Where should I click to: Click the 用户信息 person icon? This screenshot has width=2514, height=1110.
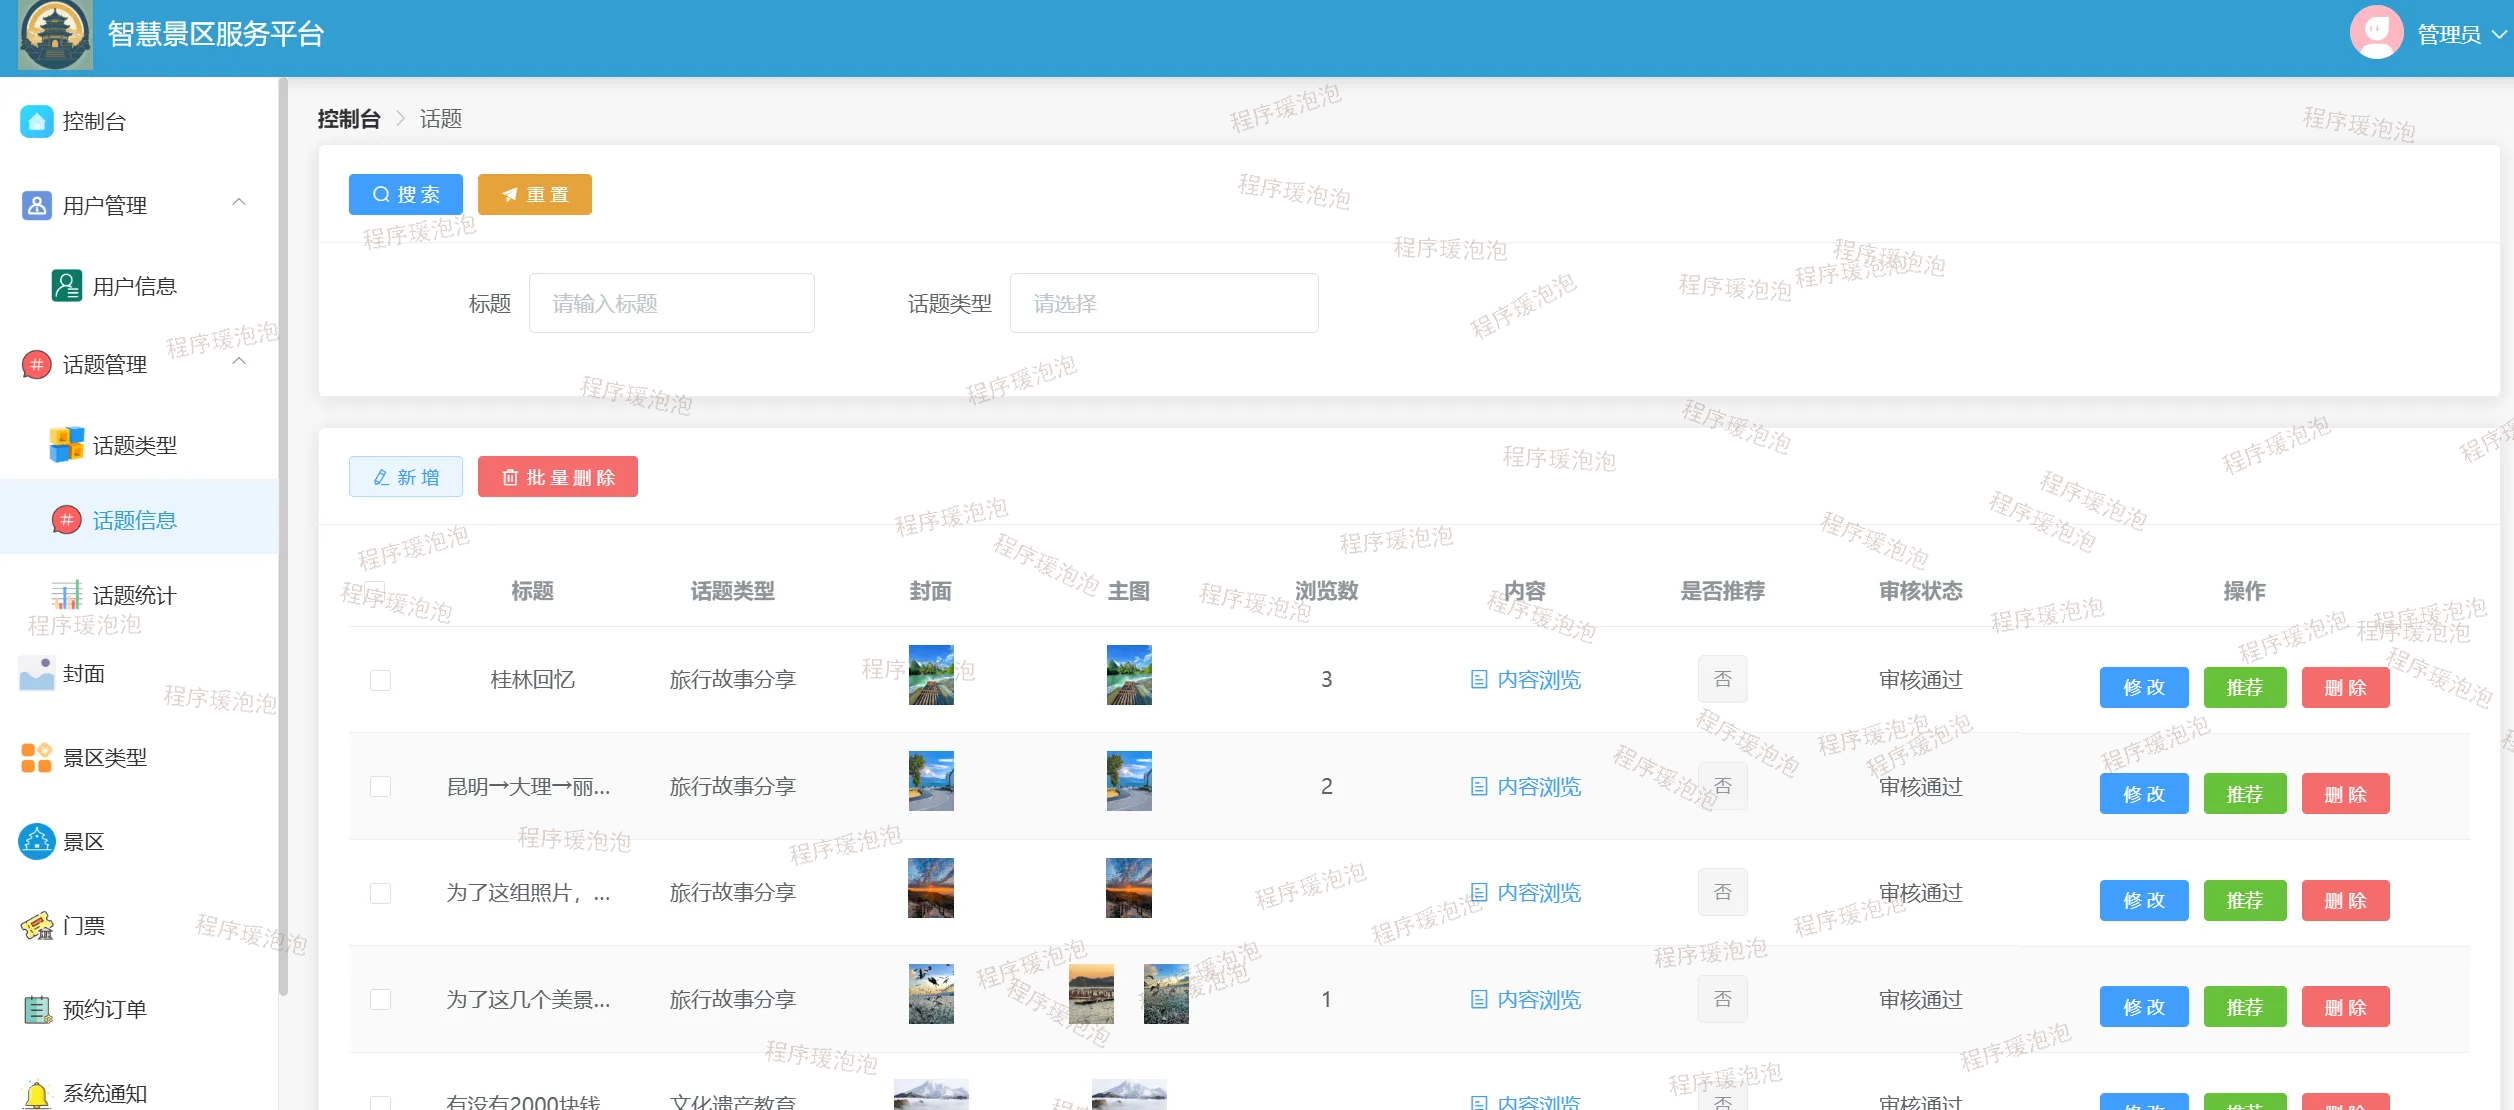66,286
